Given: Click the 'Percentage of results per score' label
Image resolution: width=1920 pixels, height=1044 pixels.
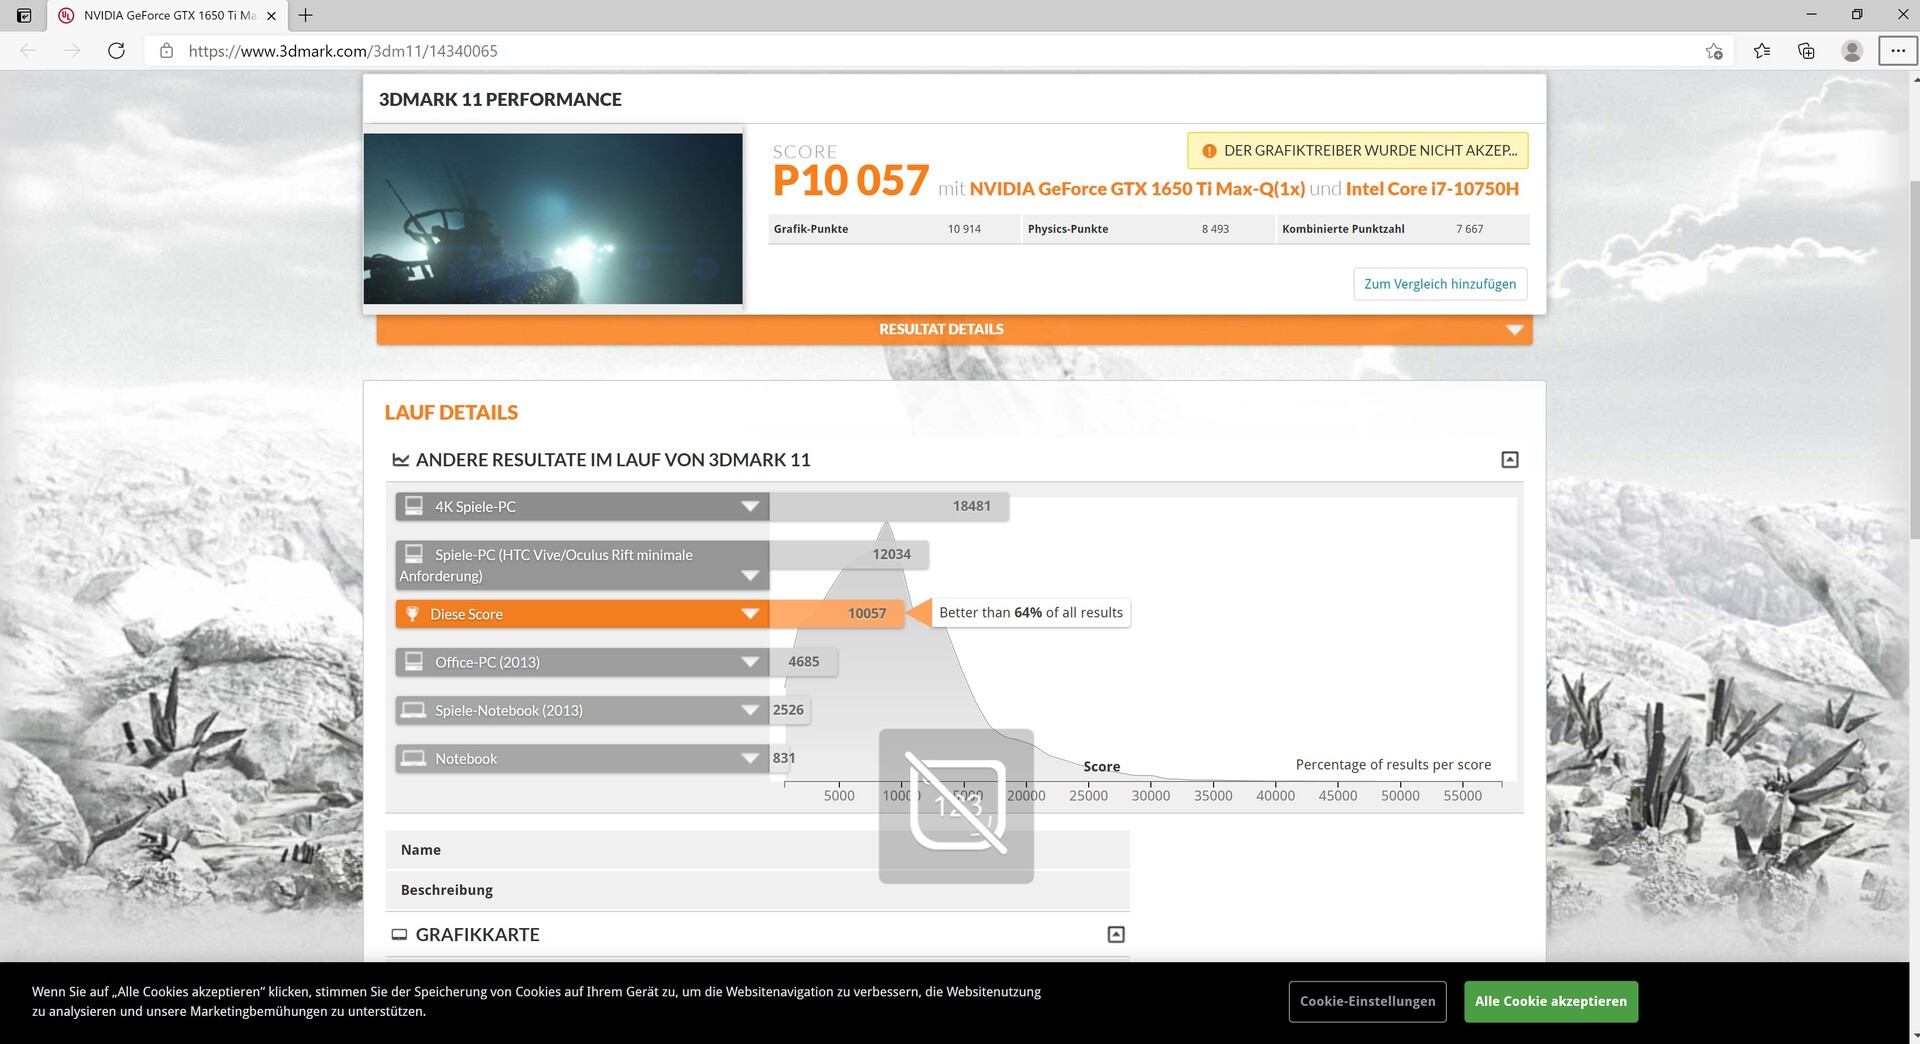Looking at the screenshot, I should 1393,765.
